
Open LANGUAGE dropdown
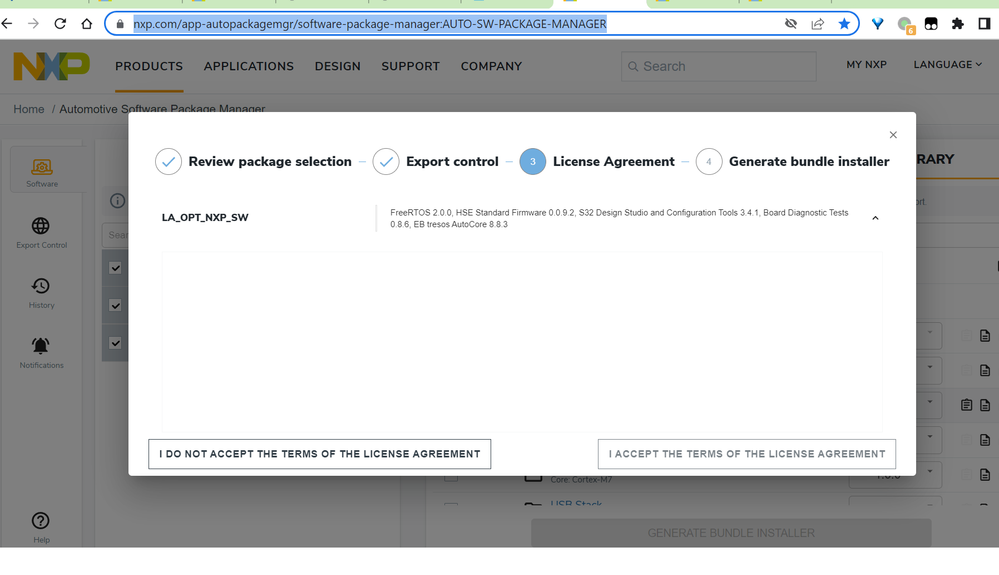click(948, 64)
